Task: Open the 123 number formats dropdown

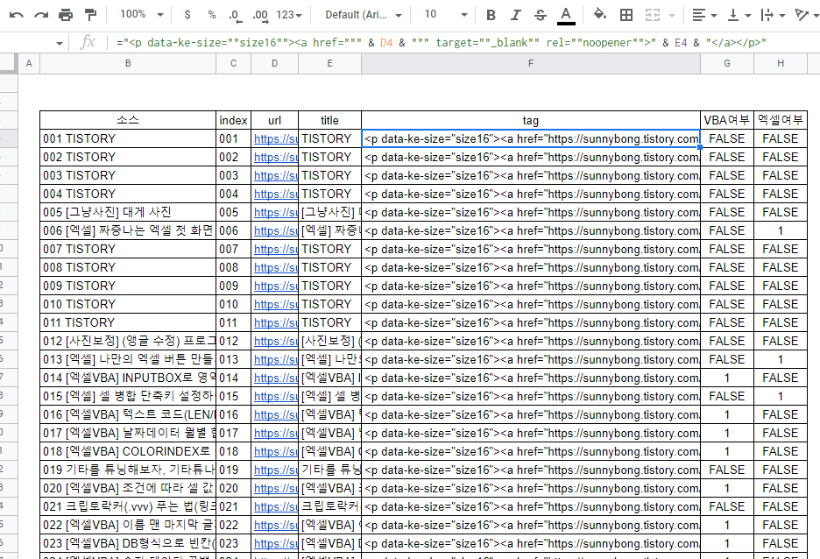Action: pyautogui.click(x=289, y=15)
